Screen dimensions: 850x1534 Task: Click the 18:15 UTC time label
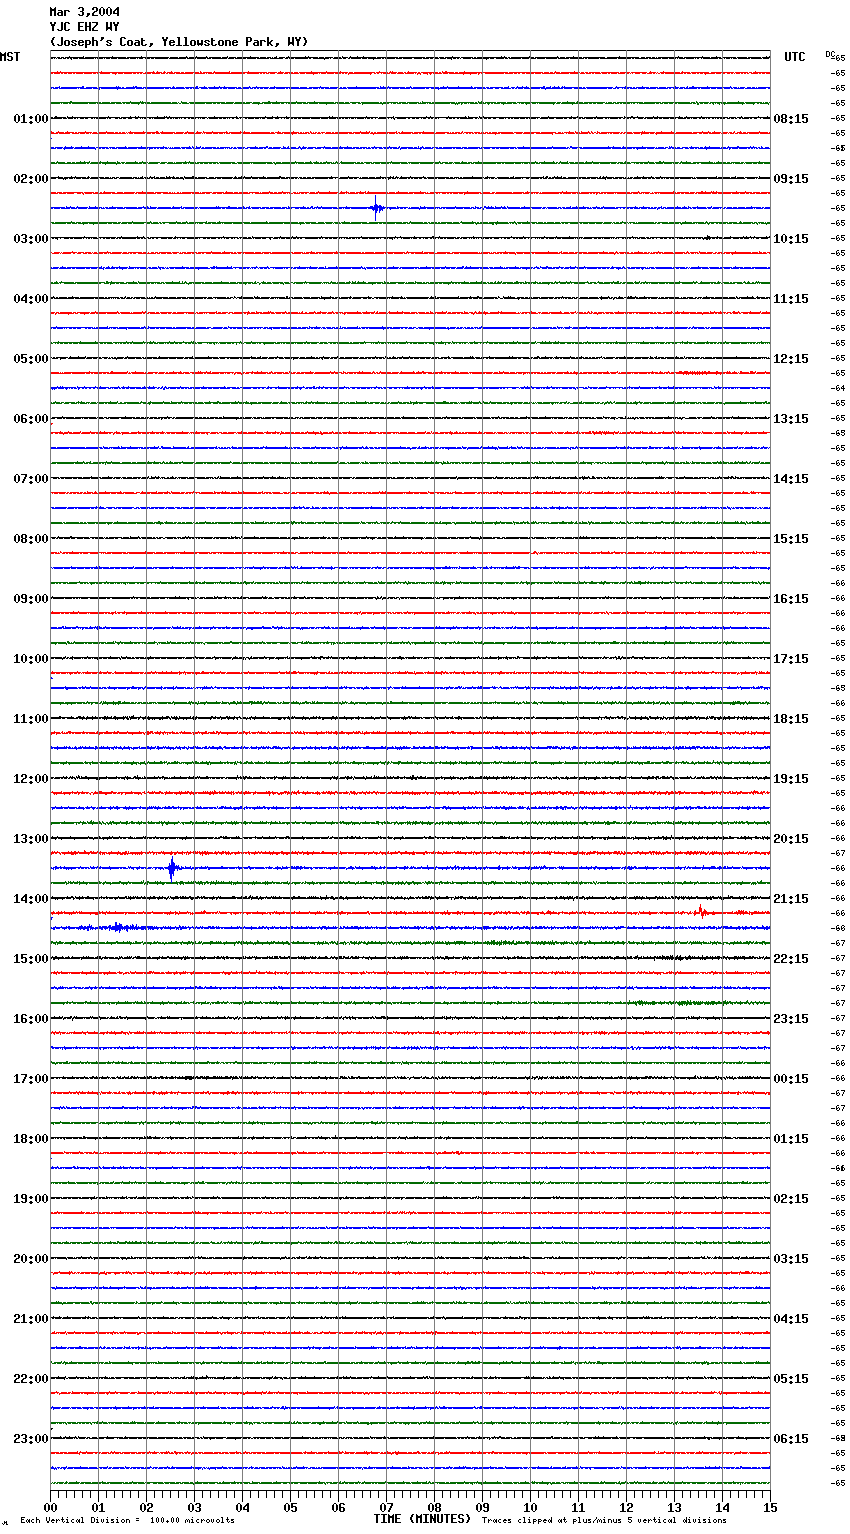791,719
